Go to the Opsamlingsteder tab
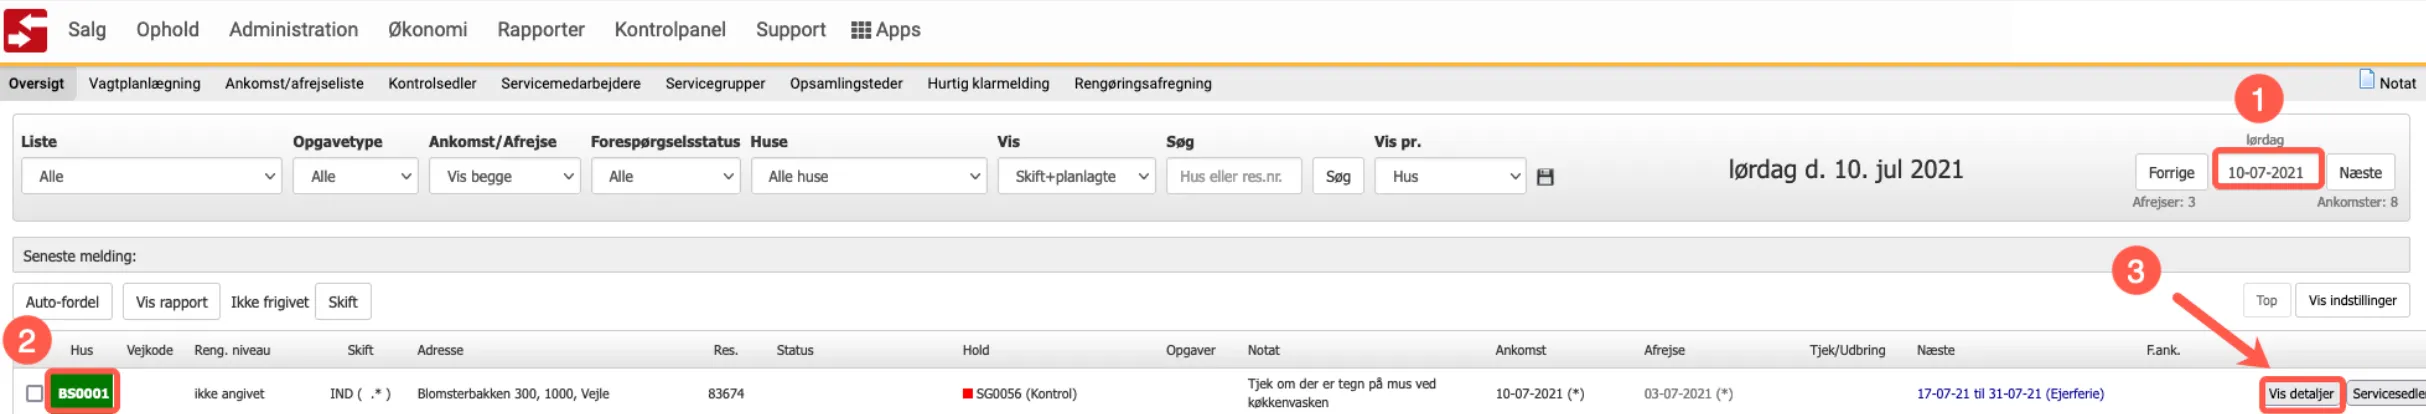Image resolution: width=2426 pixels, height=414 pixels. pyautogui.click(x=846, y=83)
